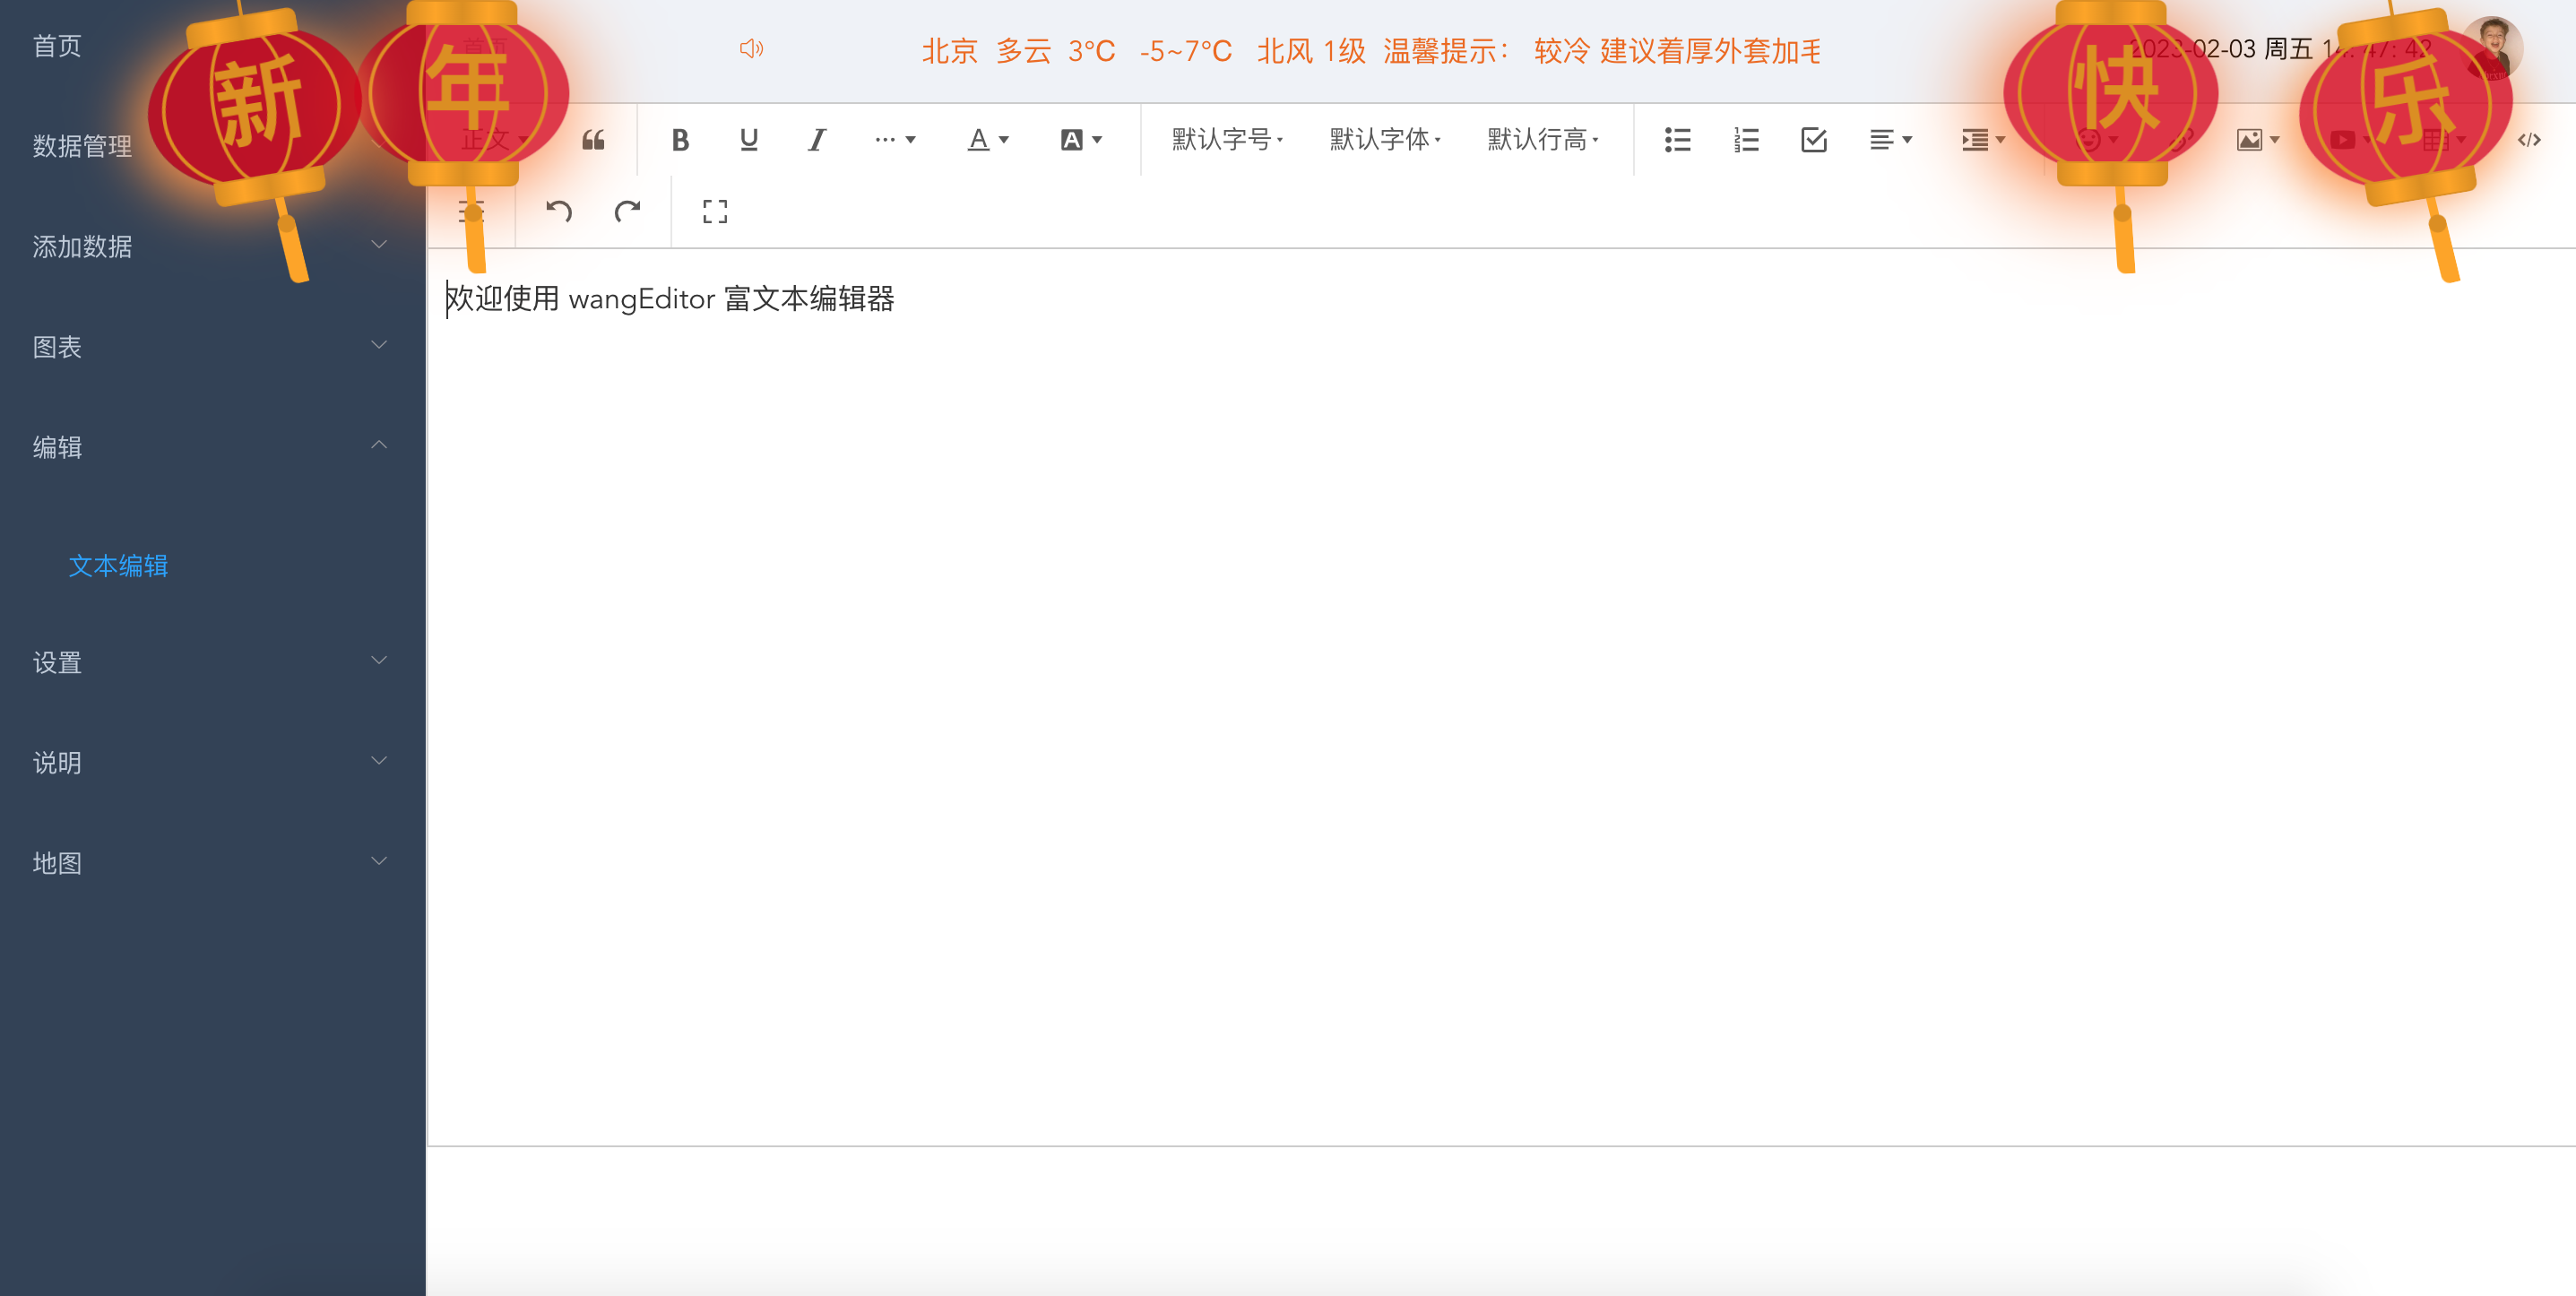
Task: Open the 默认字体 font family dropdown
Action: click(1385, 140)
